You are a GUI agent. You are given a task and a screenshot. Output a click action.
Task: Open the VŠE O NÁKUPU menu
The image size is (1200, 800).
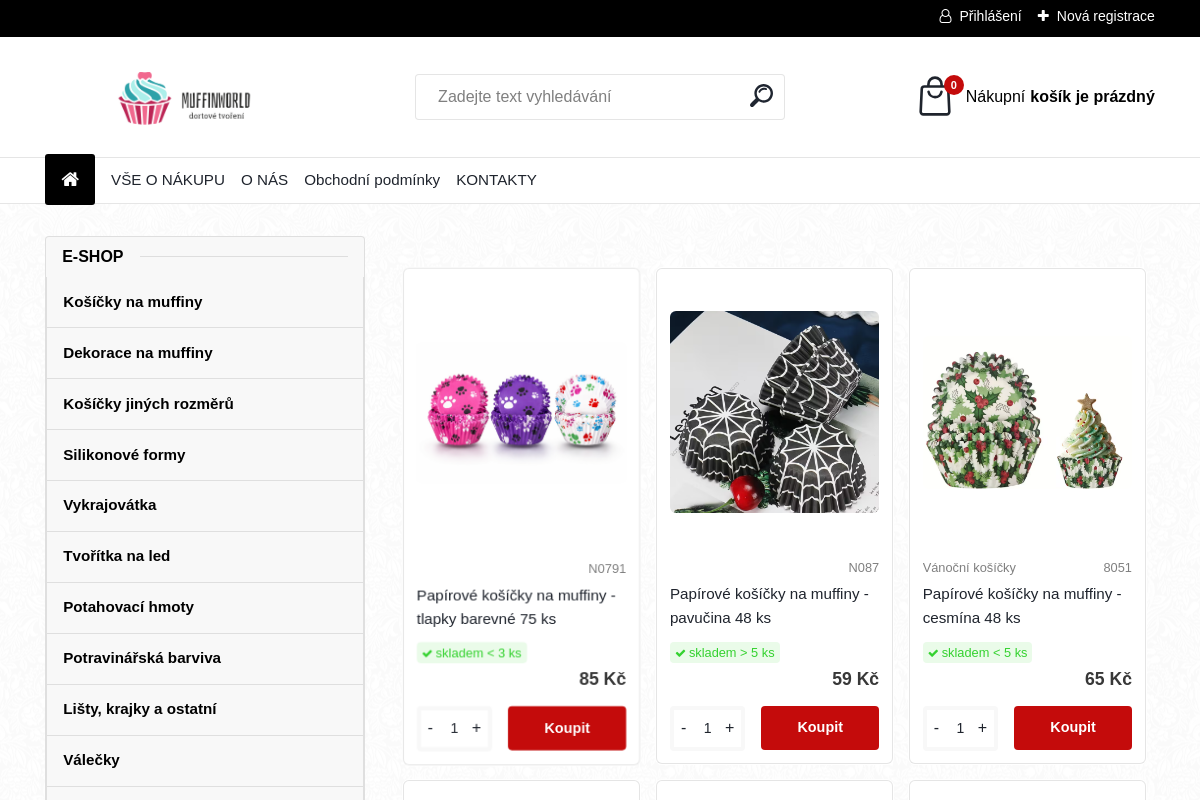pos(168,180)
